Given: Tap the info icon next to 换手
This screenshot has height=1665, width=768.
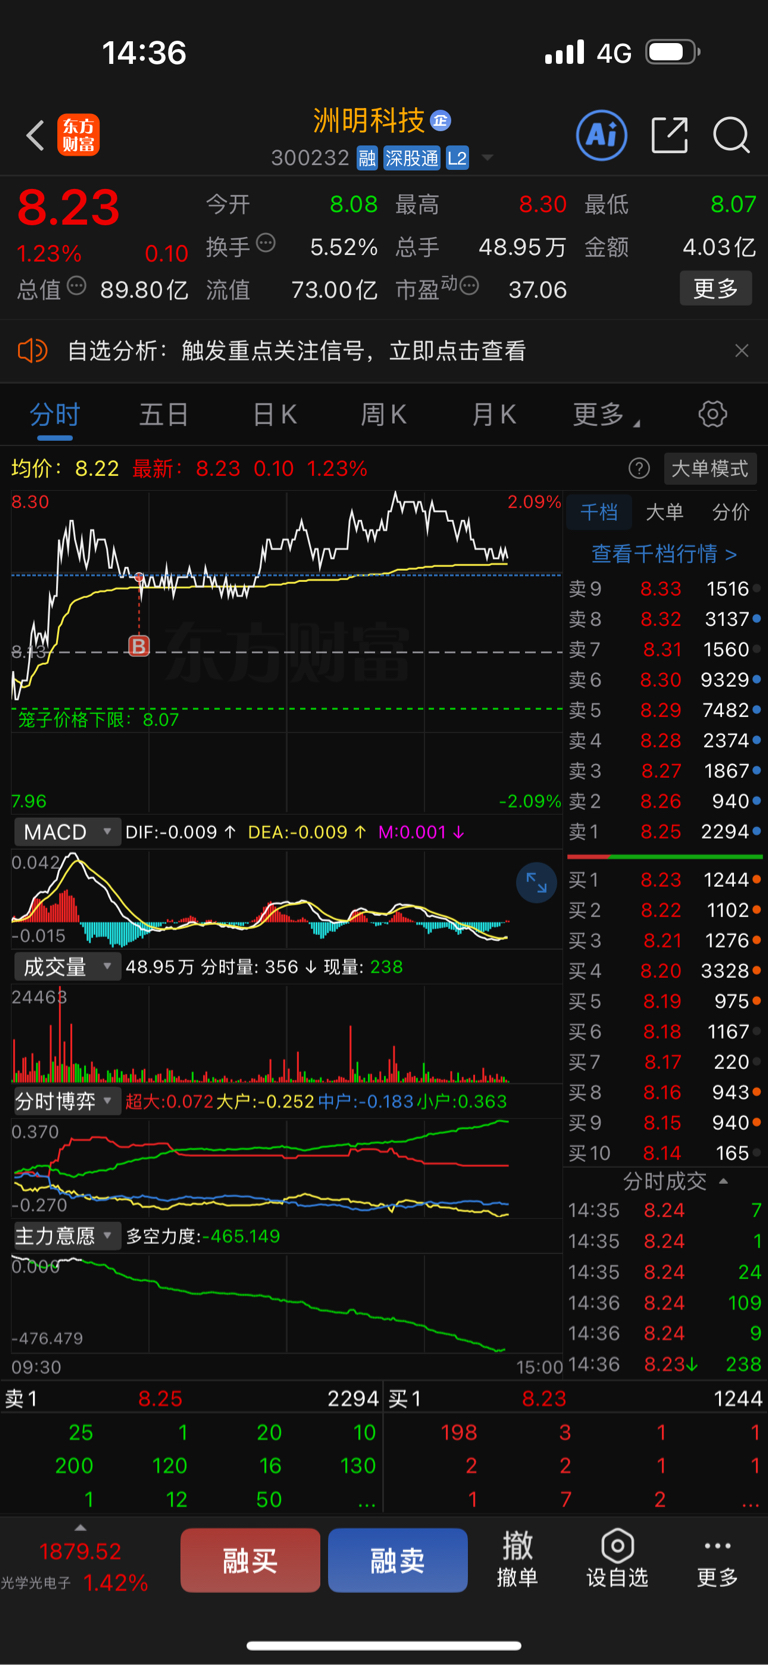Looking at the screenshot, I should (x=266, y=242).
